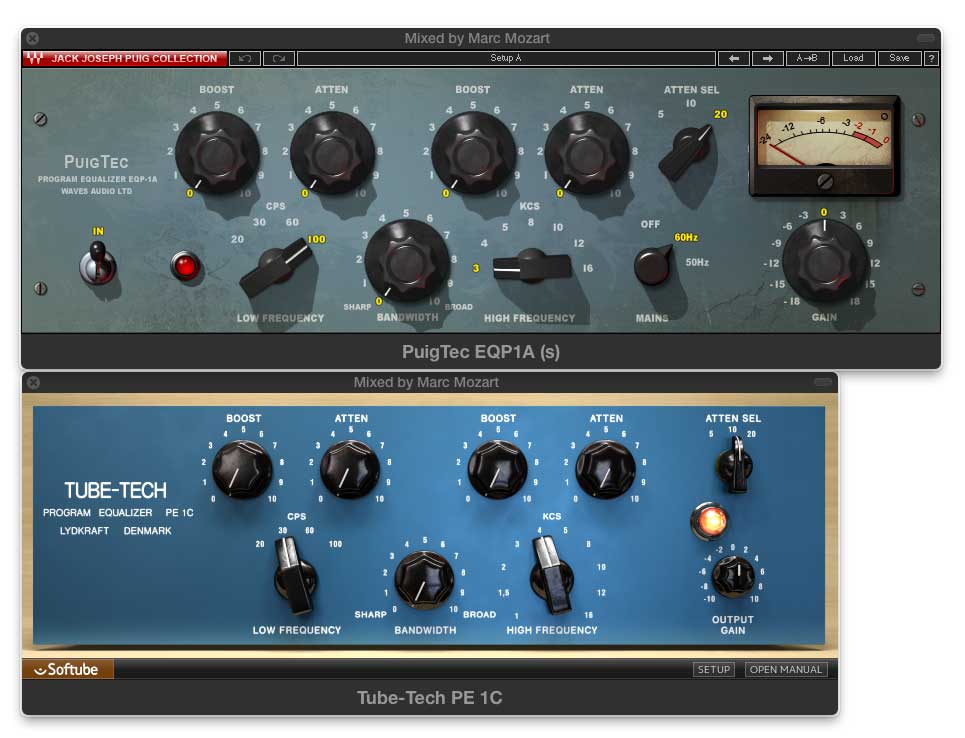
Task: Open the Load preset menu
Action: [853, 58]
